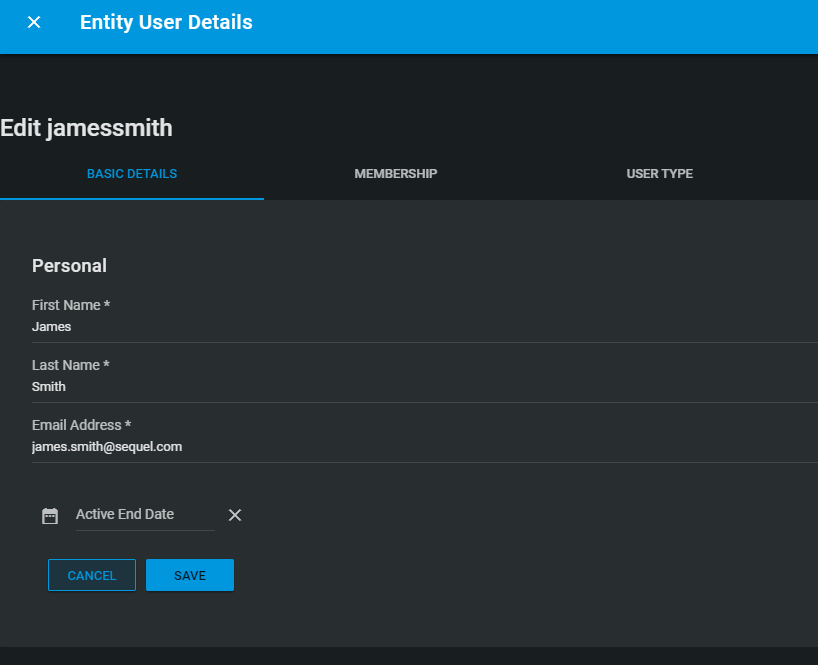Click the Edit jamessmith heading
818x665 pixels.
(x=87, y=128)
